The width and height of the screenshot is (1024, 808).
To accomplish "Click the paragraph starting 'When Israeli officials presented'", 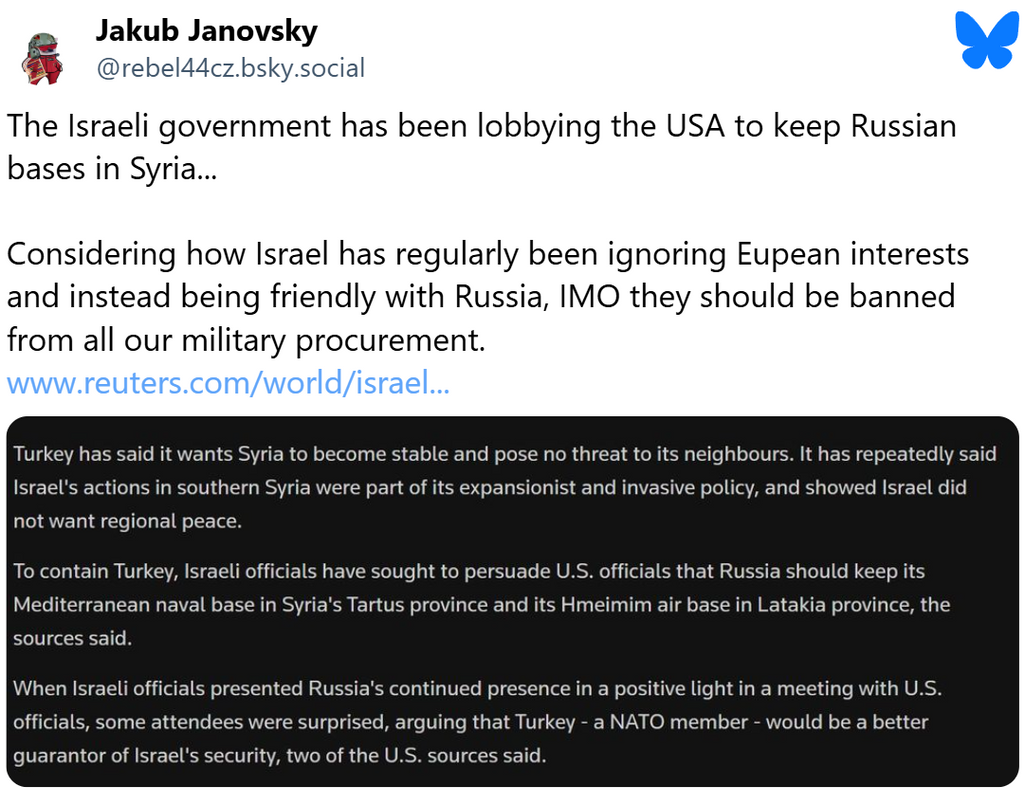I will coord(477,722).
